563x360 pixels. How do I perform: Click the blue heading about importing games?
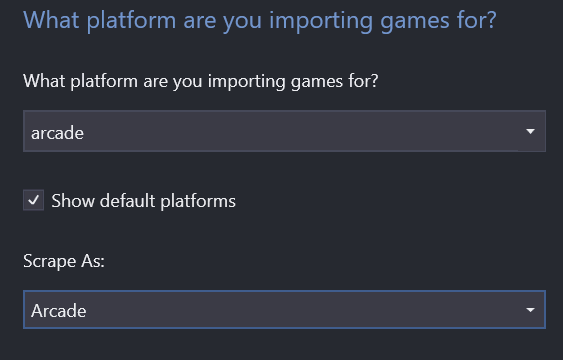click(x=260, y=20)
